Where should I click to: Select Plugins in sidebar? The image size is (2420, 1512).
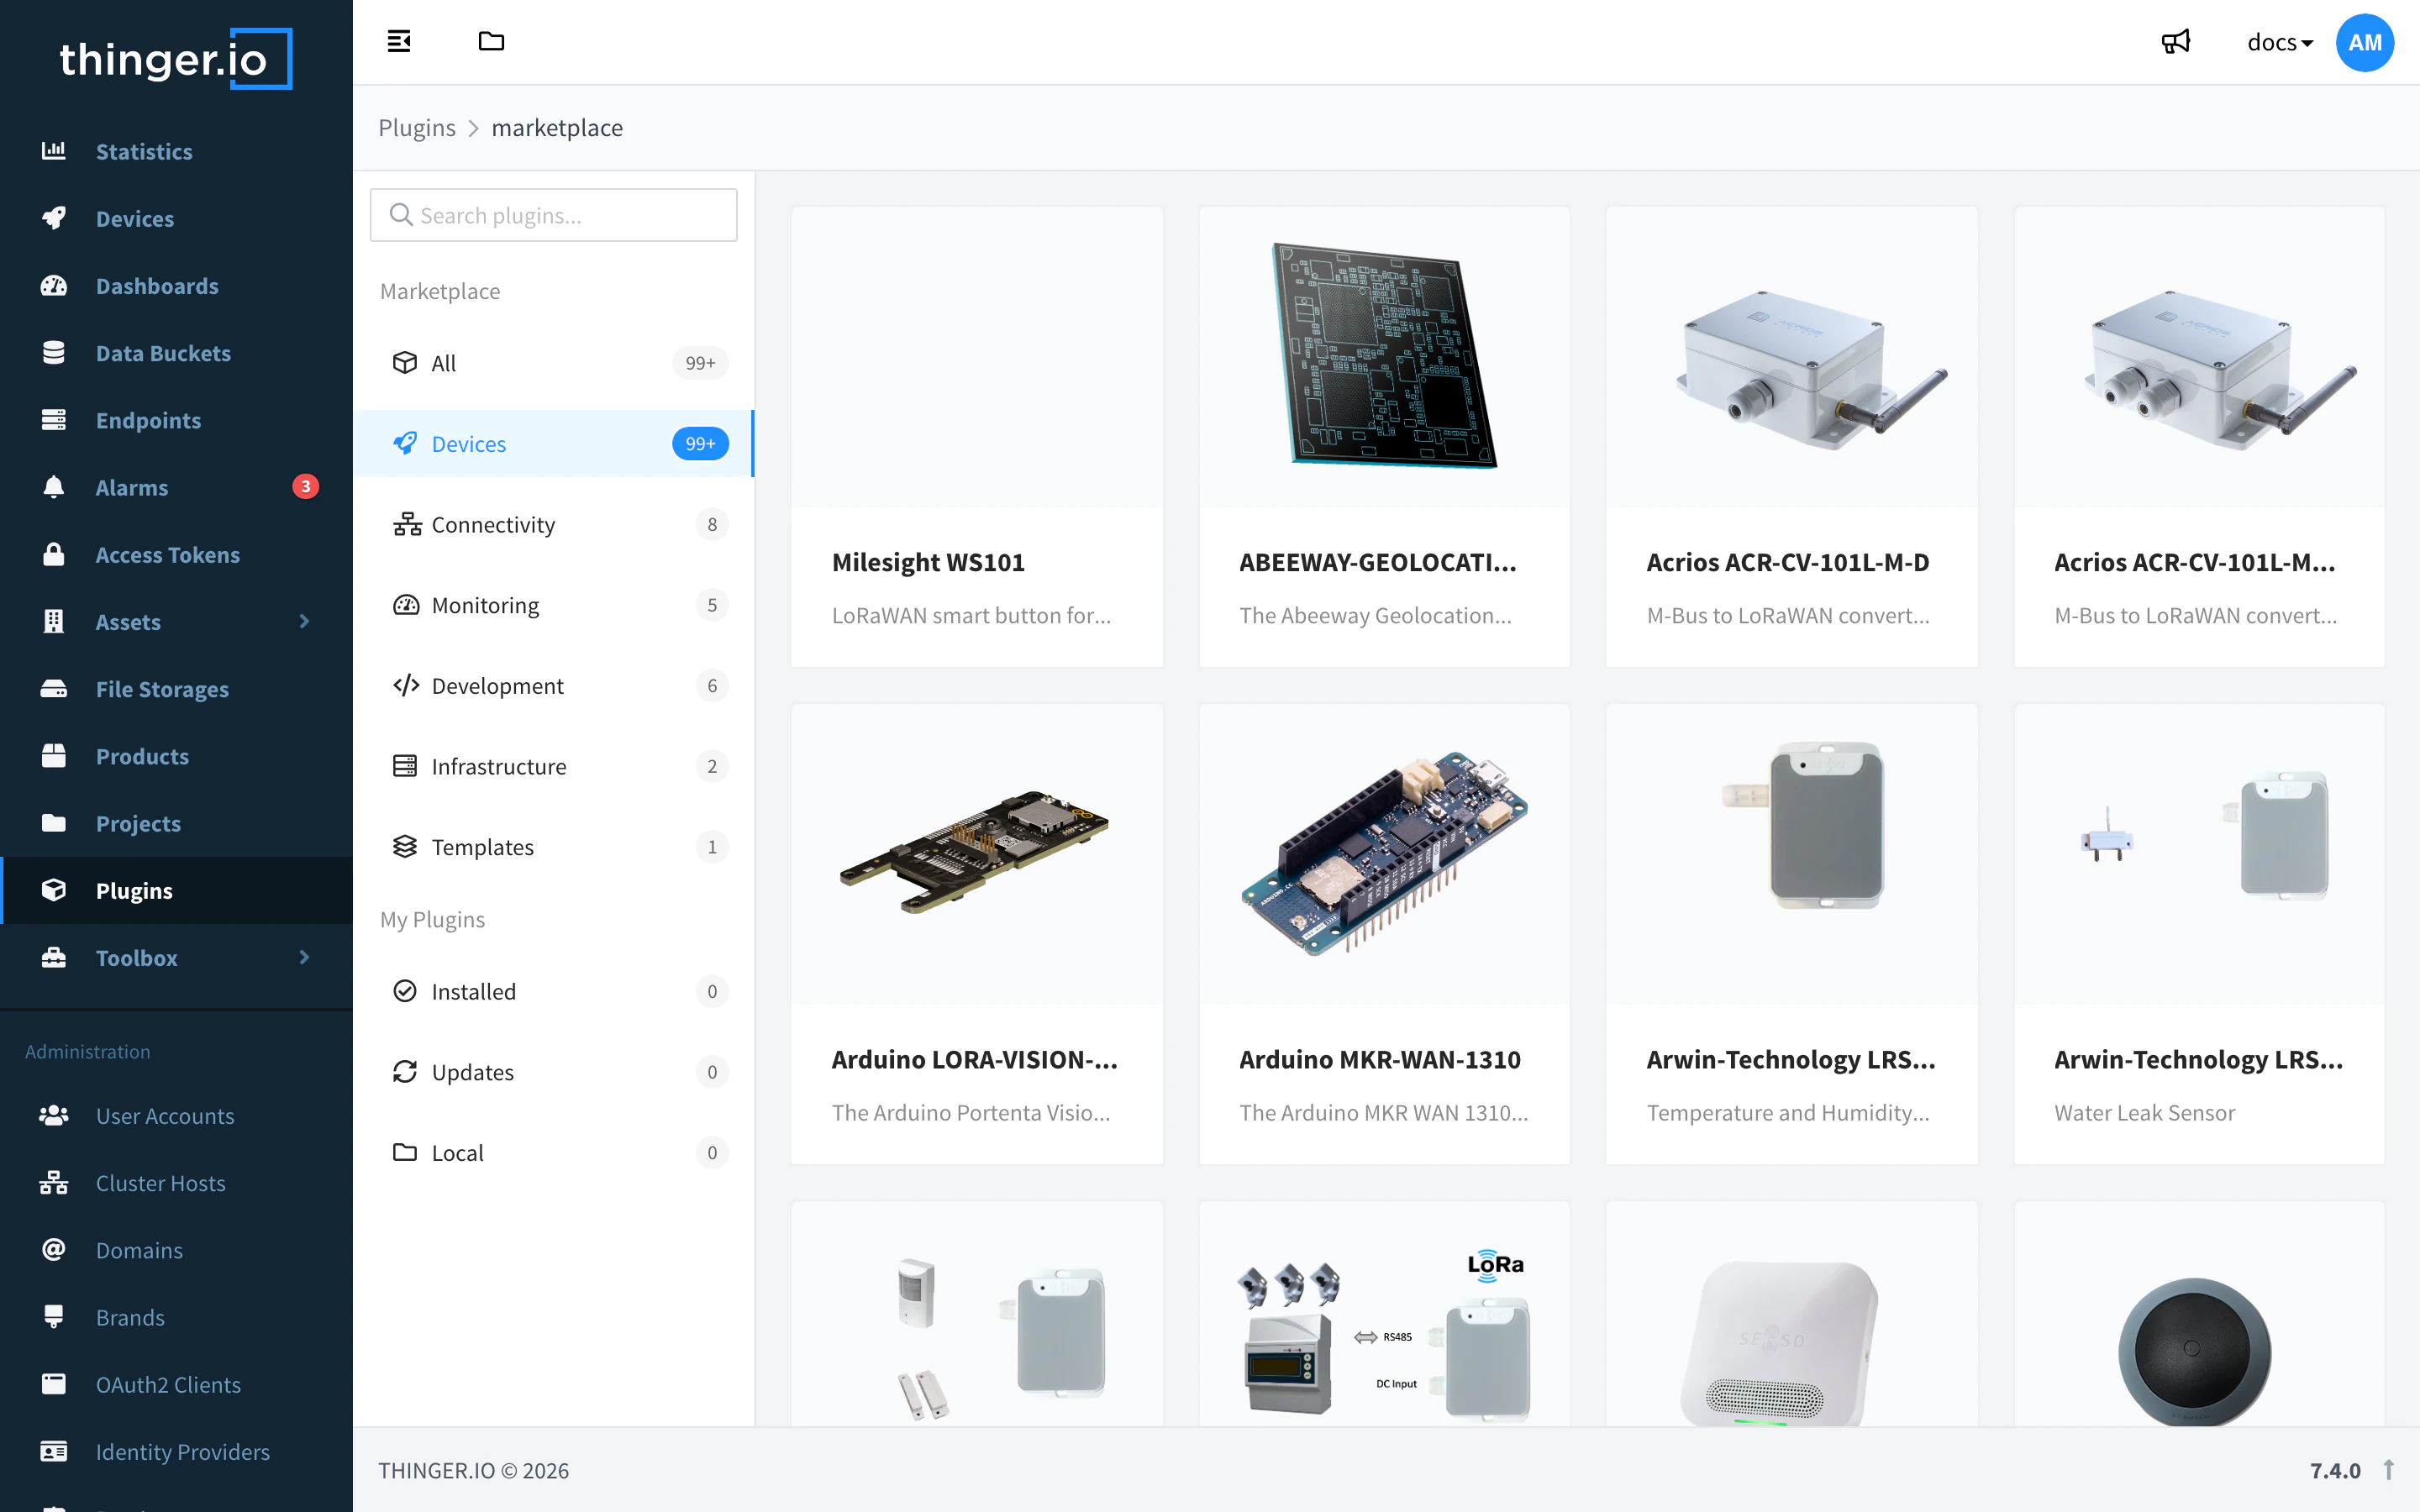tap(176, 890)
